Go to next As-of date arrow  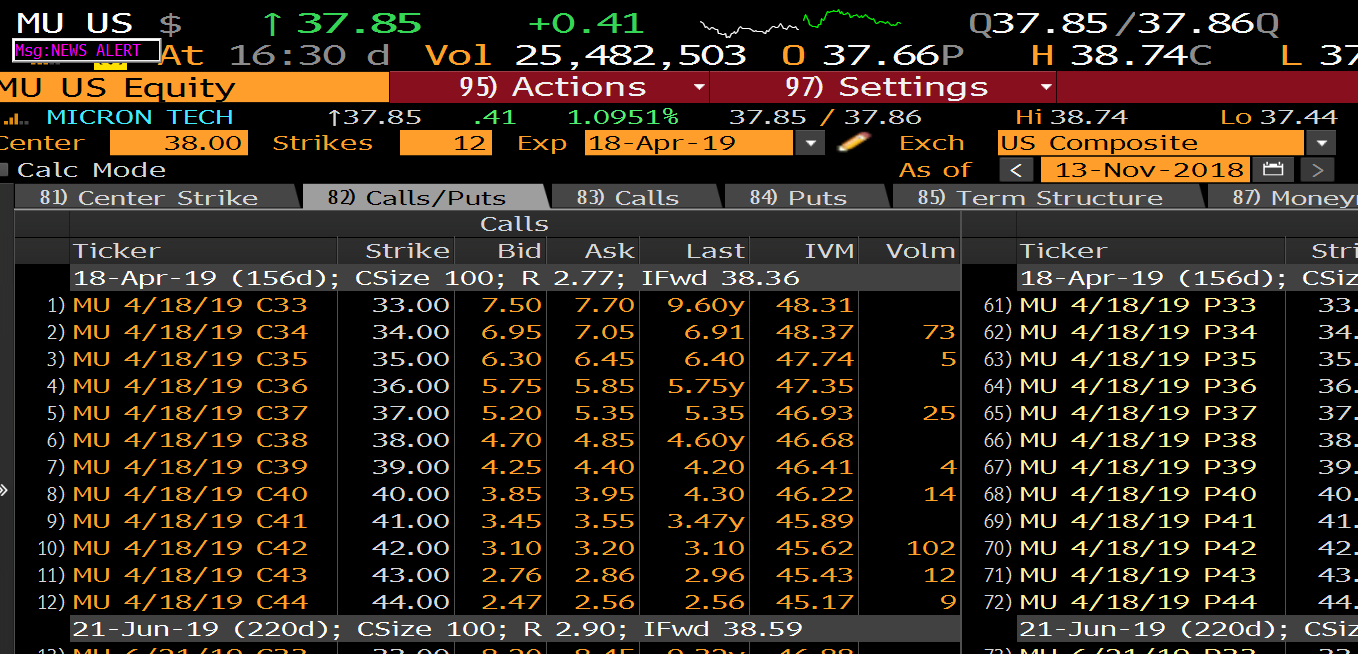point(1318,170)
